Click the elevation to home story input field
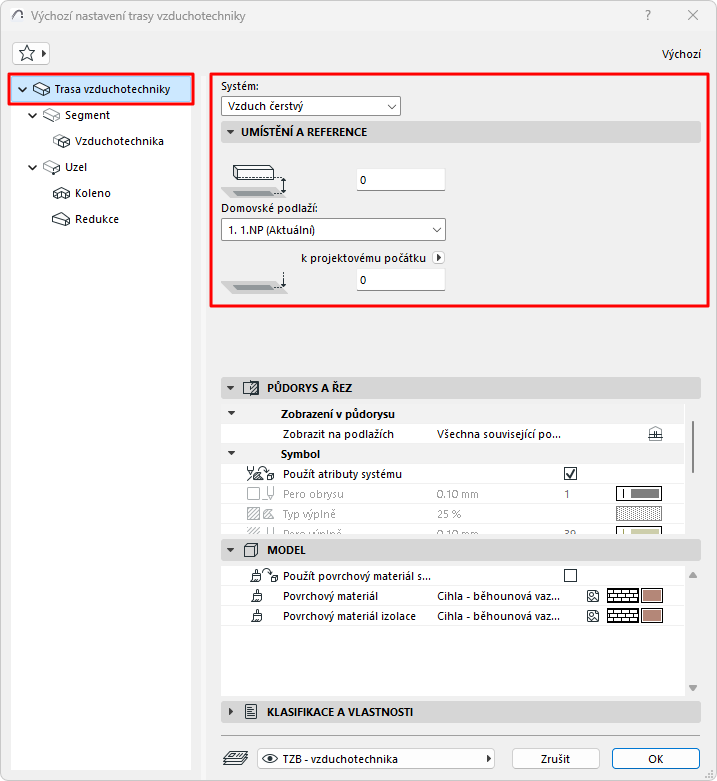 click(x=401, y=180)
